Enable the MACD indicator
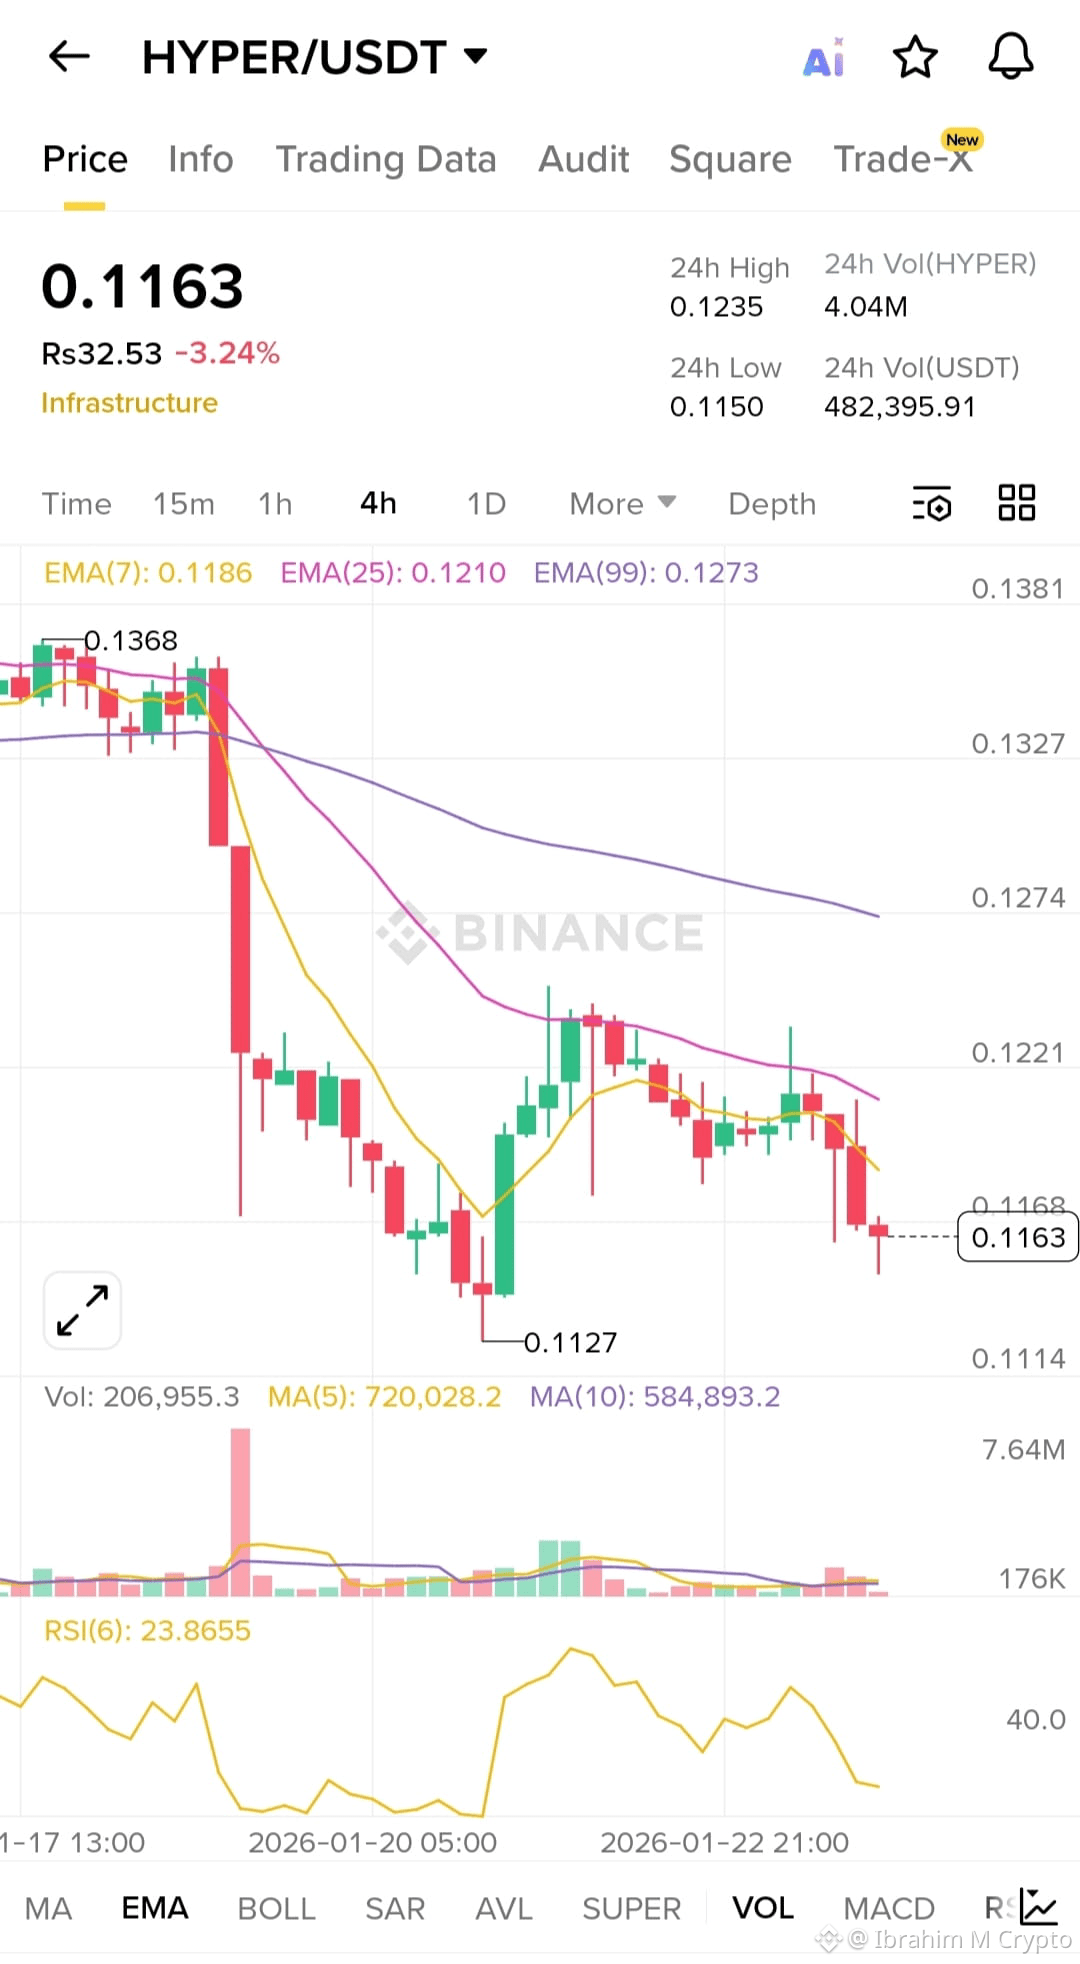 tap(888, 1907)
